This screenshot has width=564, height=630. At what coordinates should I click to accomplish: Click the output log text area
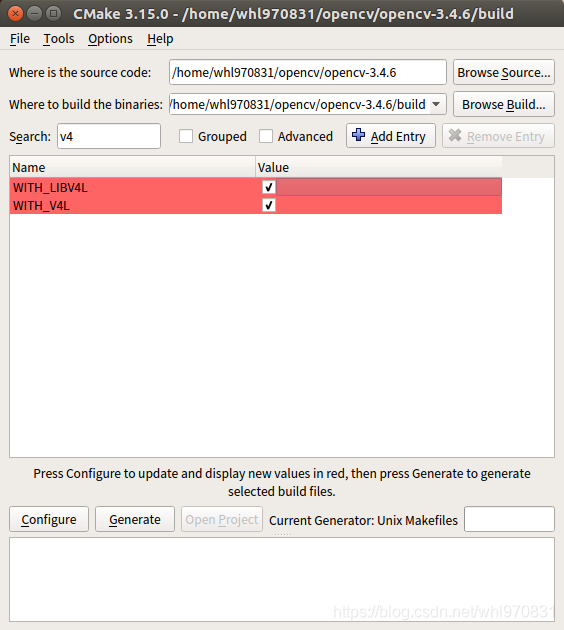coord(282,580)
